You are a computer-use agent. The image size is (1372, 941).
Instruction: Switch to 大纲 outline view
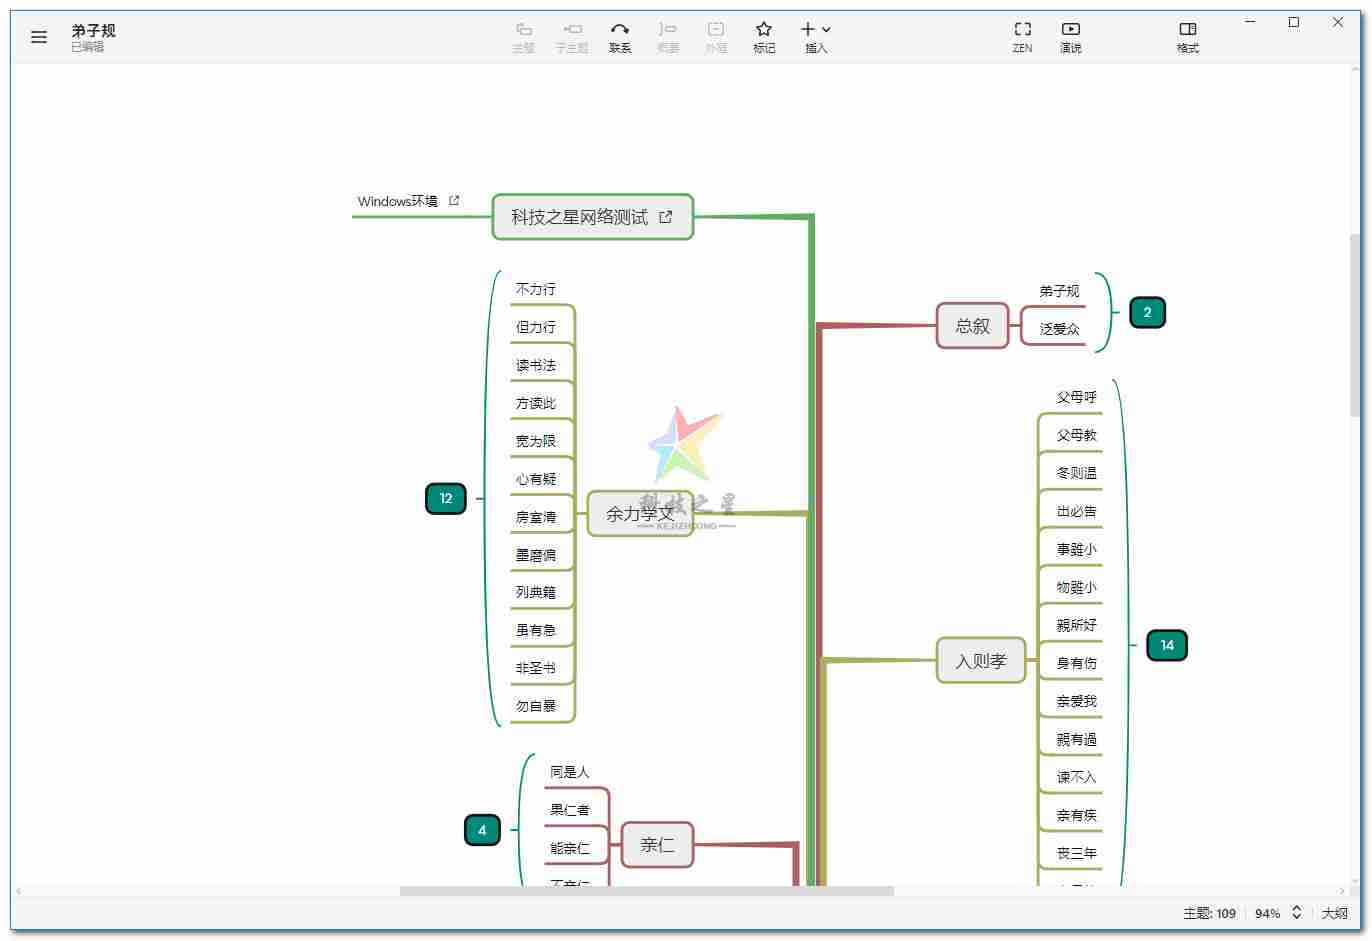tap(1334, 913)
